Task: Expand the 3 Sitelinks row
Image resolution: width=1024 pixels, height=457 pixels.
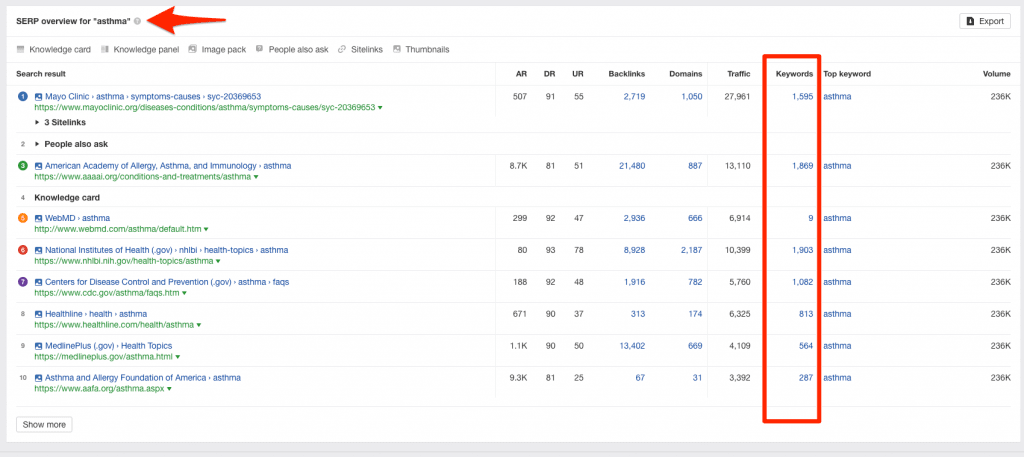Action: pyautogui.click(x=60, y=122)
